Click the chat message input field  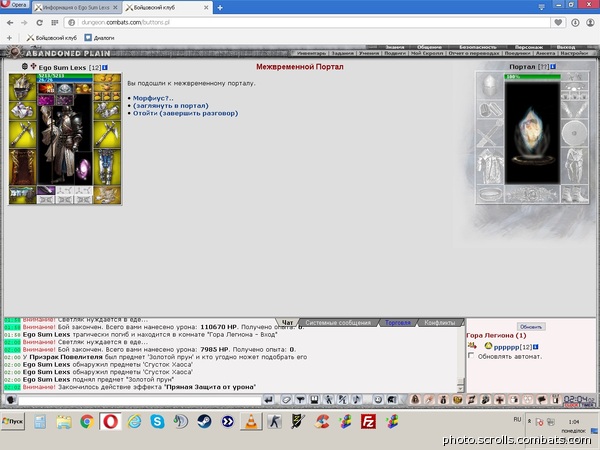point(140,400)
